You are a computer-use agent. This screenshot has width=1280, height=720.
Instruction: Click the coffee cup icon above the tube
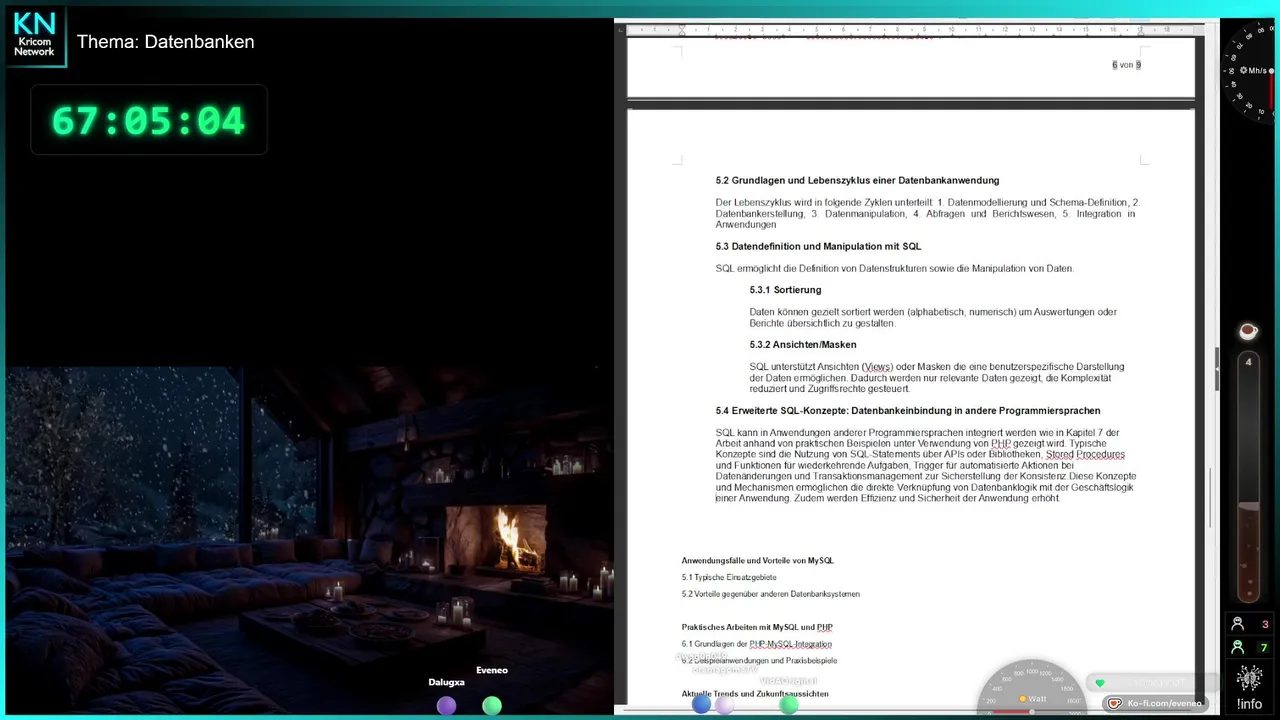(x=1247, y=331)
